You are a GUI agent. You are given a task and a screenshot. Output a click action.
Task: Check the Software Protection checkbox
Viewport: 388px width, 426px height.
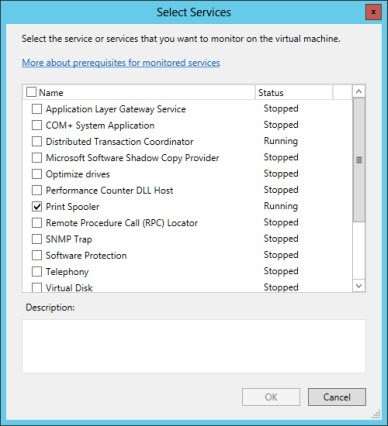pos(37,255)
